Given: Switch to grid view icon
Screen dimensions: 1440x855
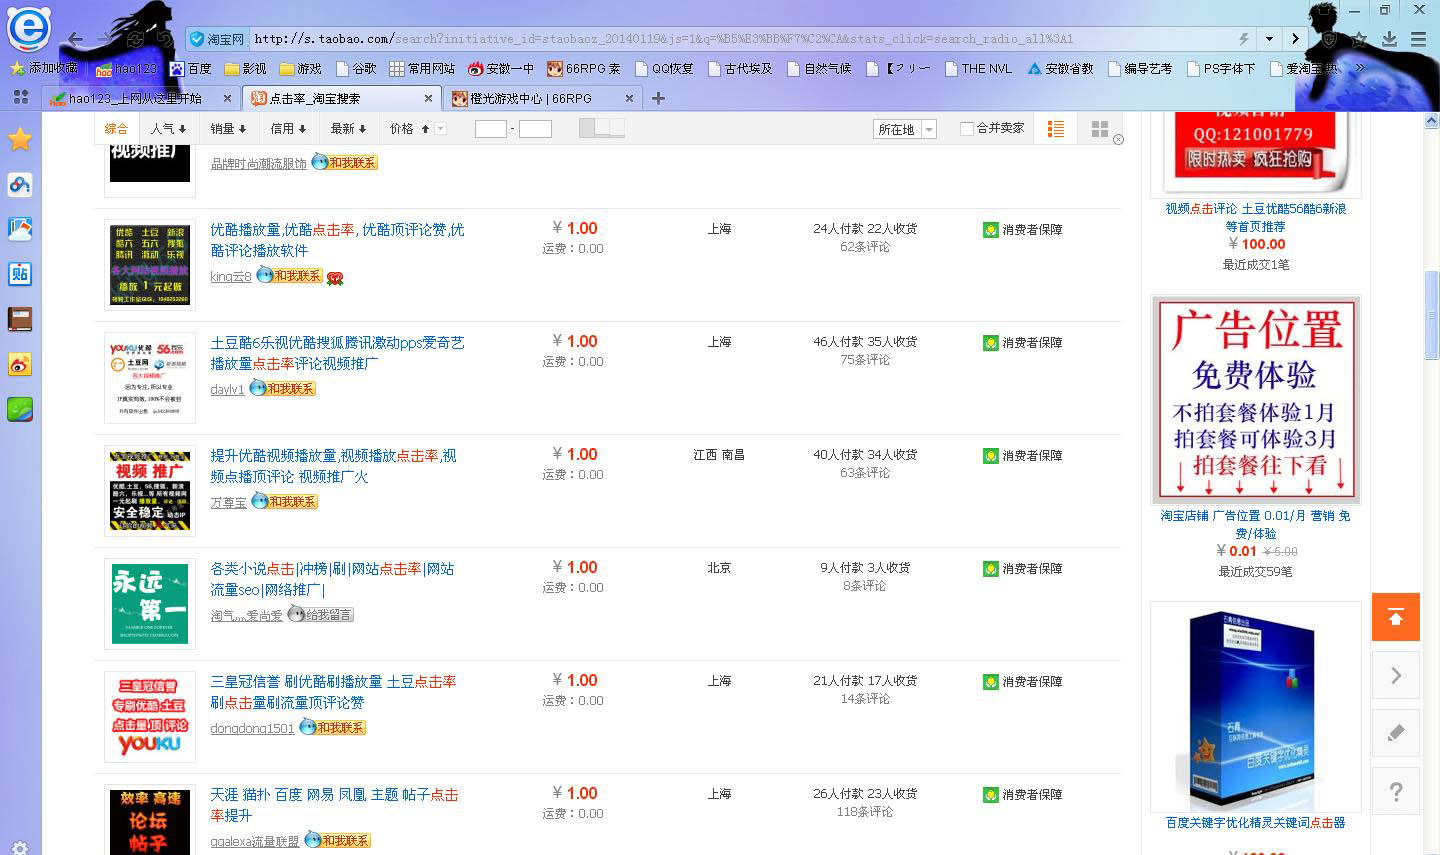Looking at the screenshot, I should (x=1100, y=129).
